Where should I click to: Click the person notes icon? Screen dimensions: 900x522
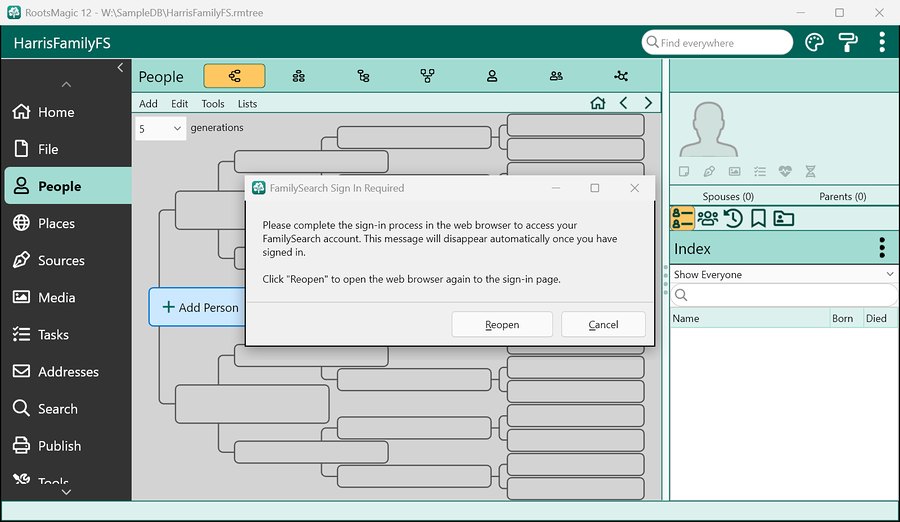pyautogui.click(x=684, y=171)
